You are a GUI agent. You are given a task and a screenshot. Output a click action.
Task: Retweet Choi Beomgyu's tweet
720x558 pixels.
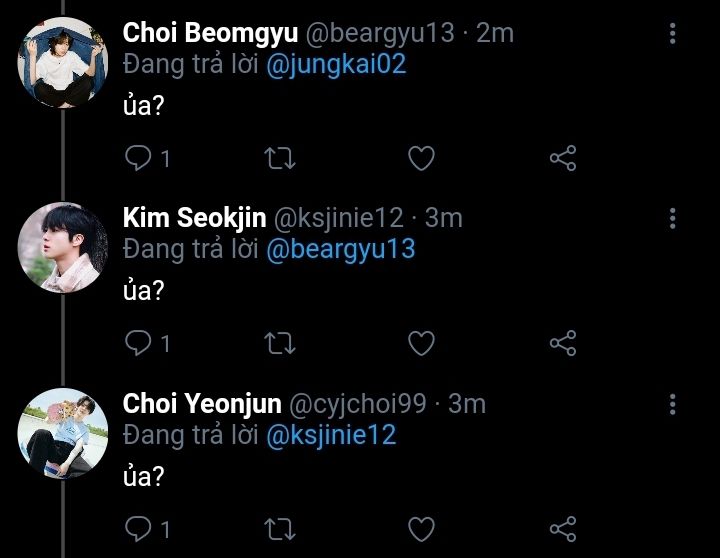click(278, 158)
